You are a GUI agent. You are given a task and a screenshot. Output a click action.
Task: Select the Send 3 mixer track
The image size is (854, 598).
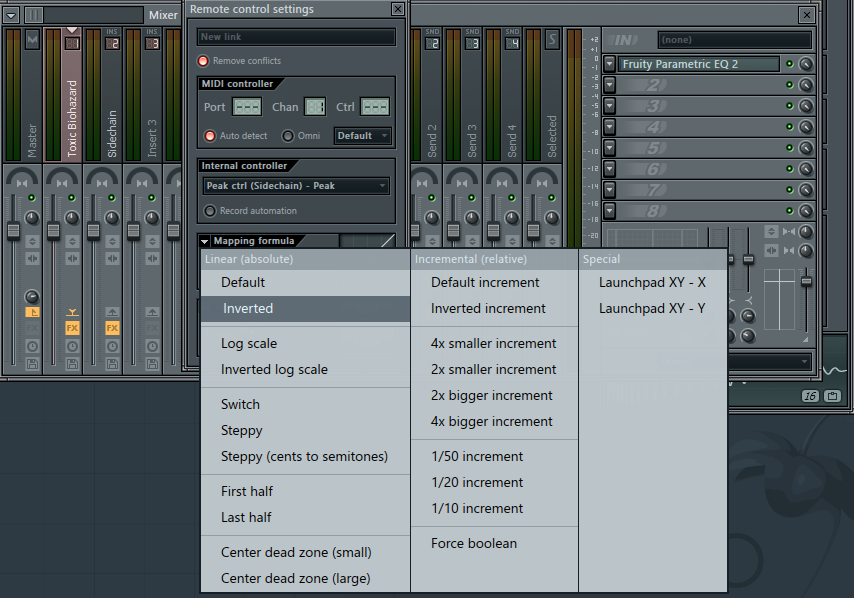472,141
